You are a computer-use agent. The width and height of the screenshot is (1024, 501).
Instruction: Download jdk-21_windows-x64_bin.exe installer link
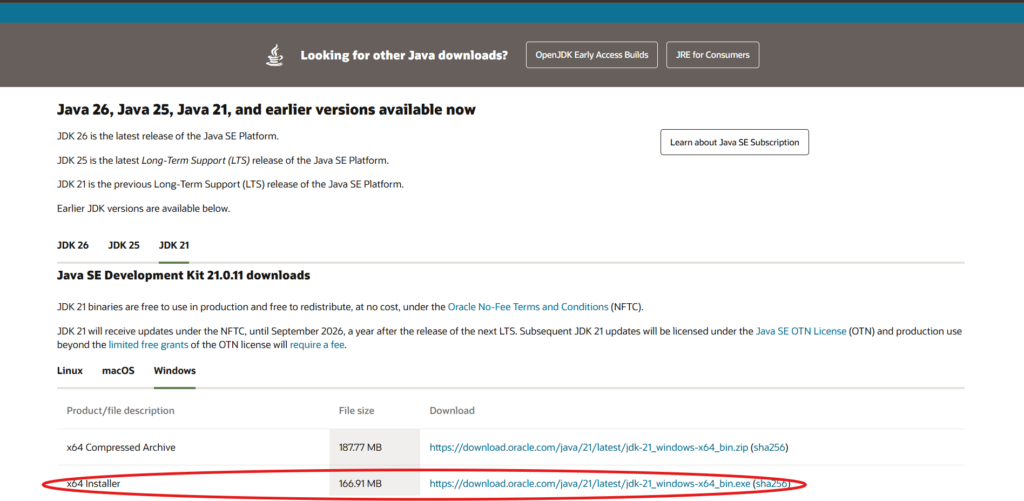point(590,484)
